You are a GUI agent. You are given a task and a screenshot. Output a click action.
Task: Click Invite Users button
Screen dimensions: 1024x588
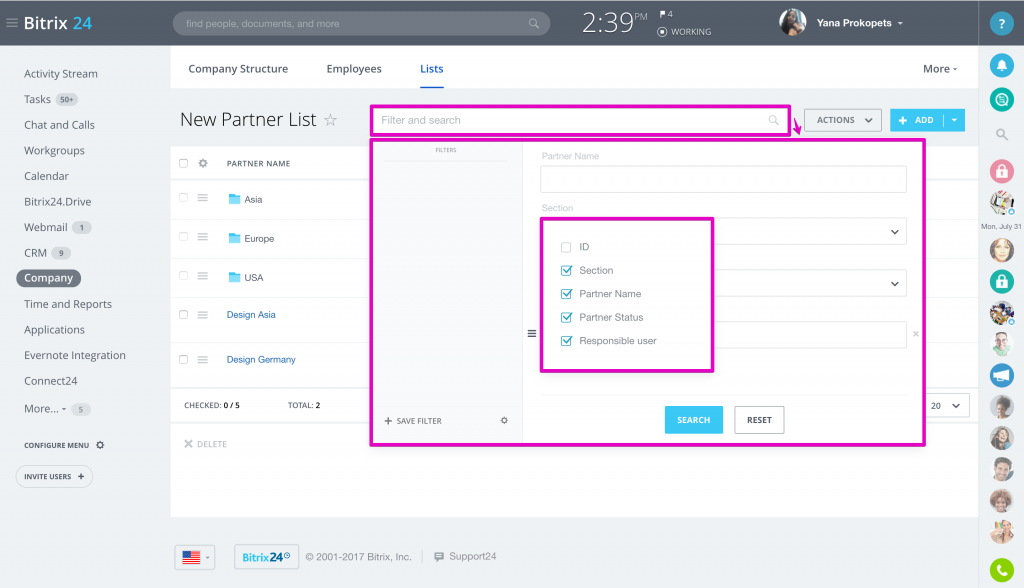(54, 476)
